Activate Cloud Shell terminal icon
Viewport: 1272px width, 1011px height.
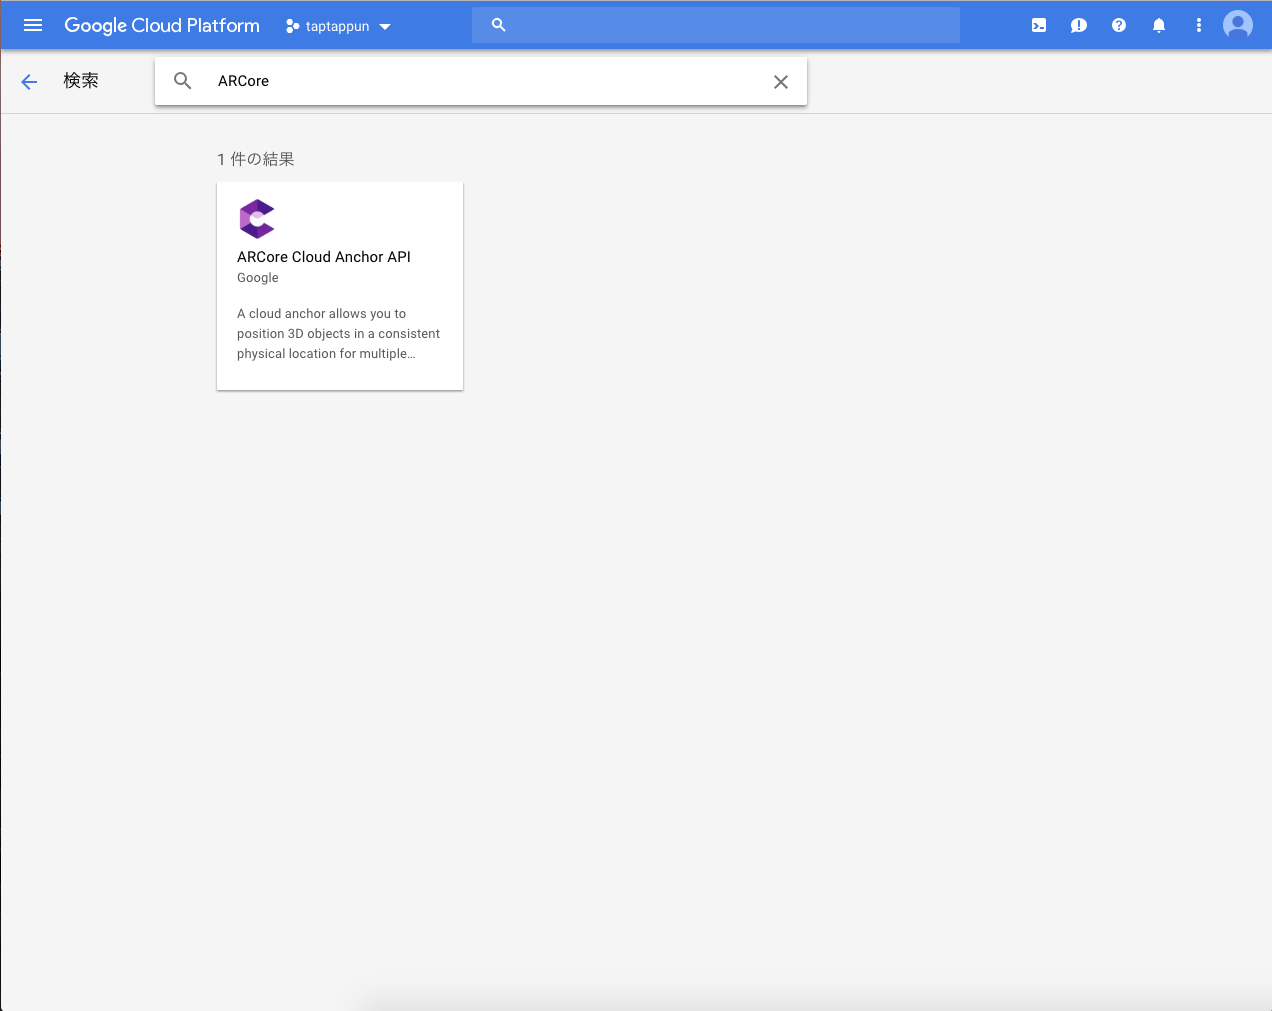point(1039,25)
